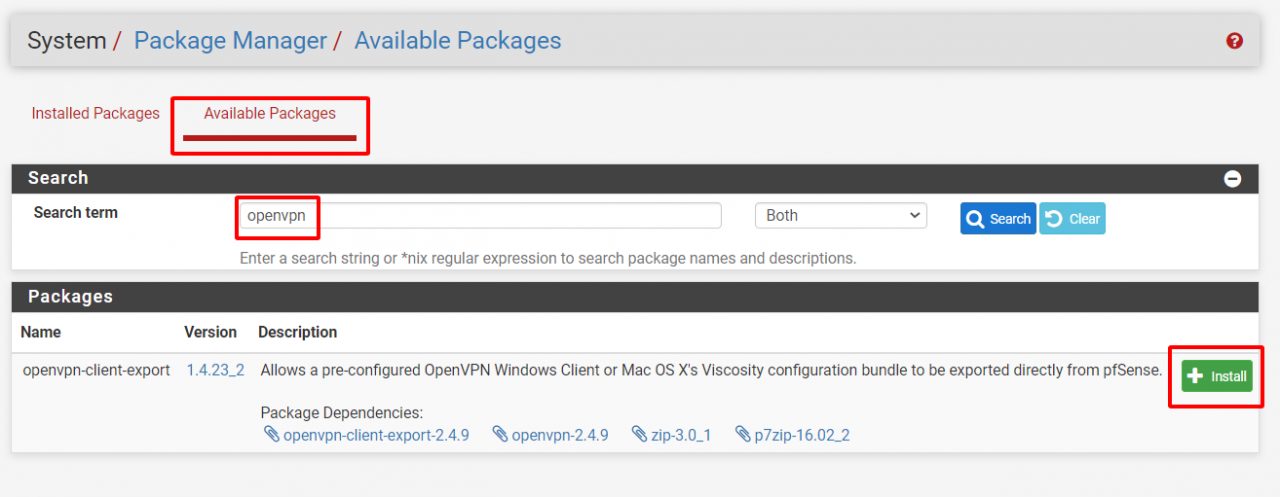
Task: Click the paperclip icon before openvpn-2.4.9
Action: [x=500, y=434]
